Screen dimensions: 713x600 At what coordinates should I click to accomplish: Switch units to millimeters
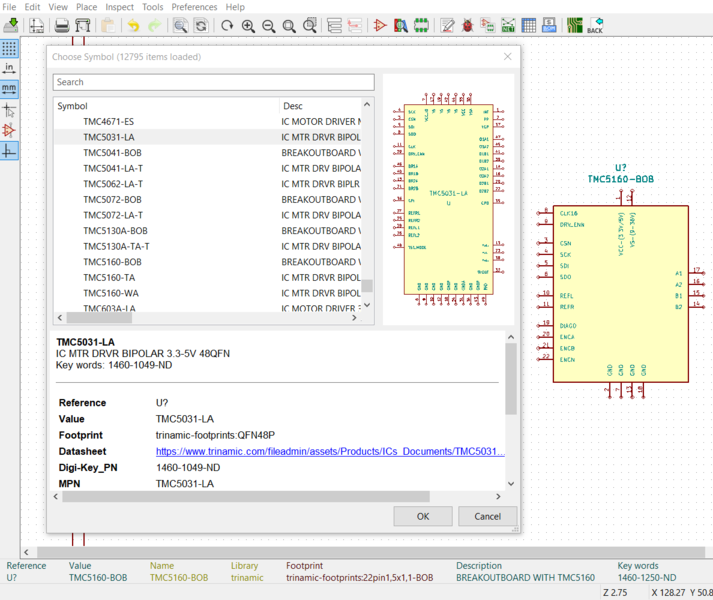[9, 89]
